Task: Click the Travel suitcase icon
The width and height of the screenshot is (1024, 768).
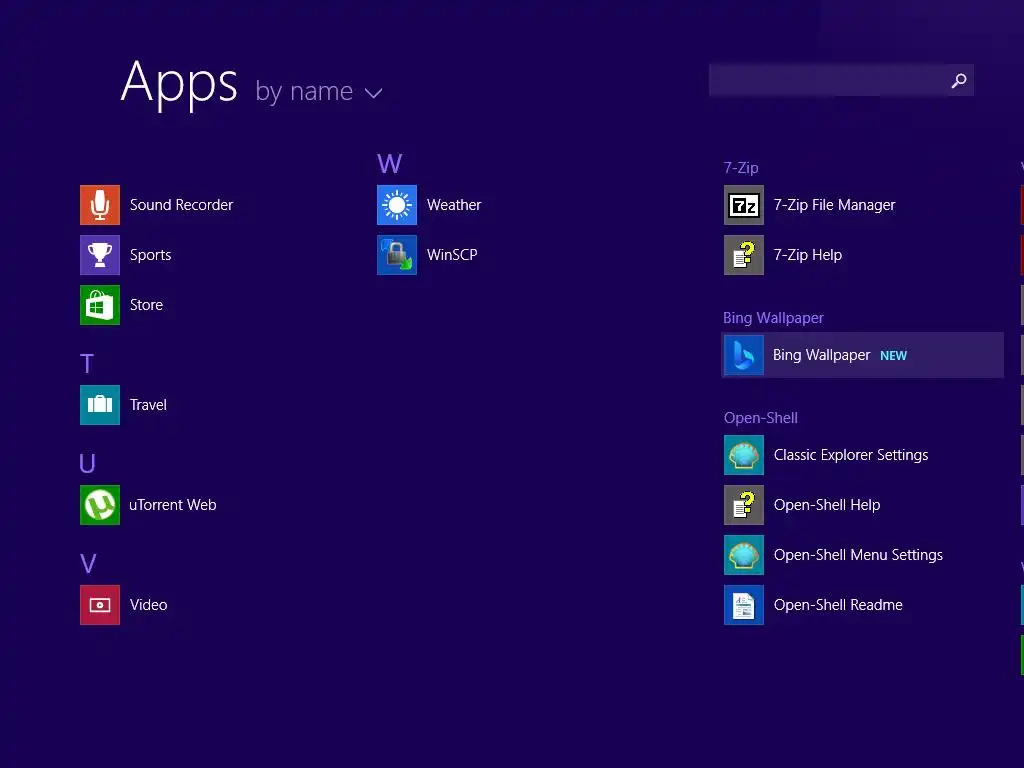Action: pyautogui.click(x=100, y=405)
